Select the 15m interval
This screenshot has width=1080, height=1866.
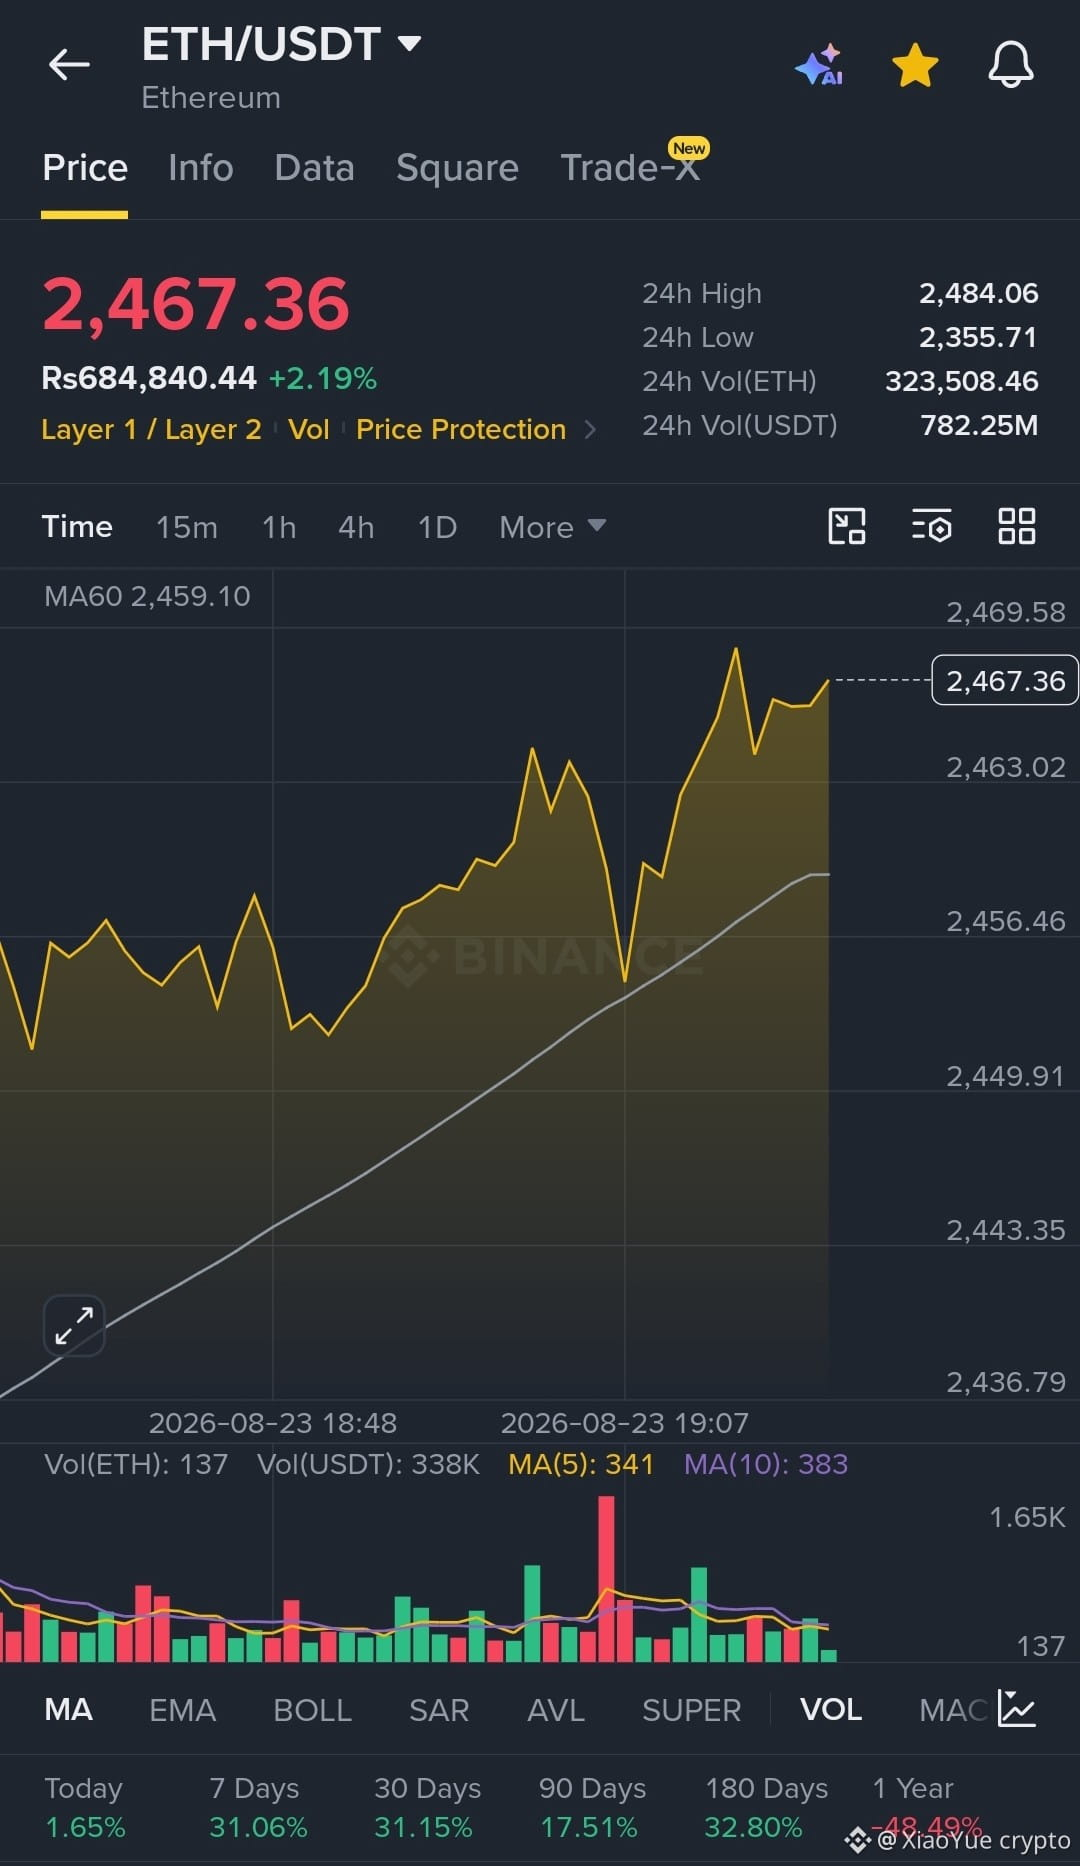(187, 527)
